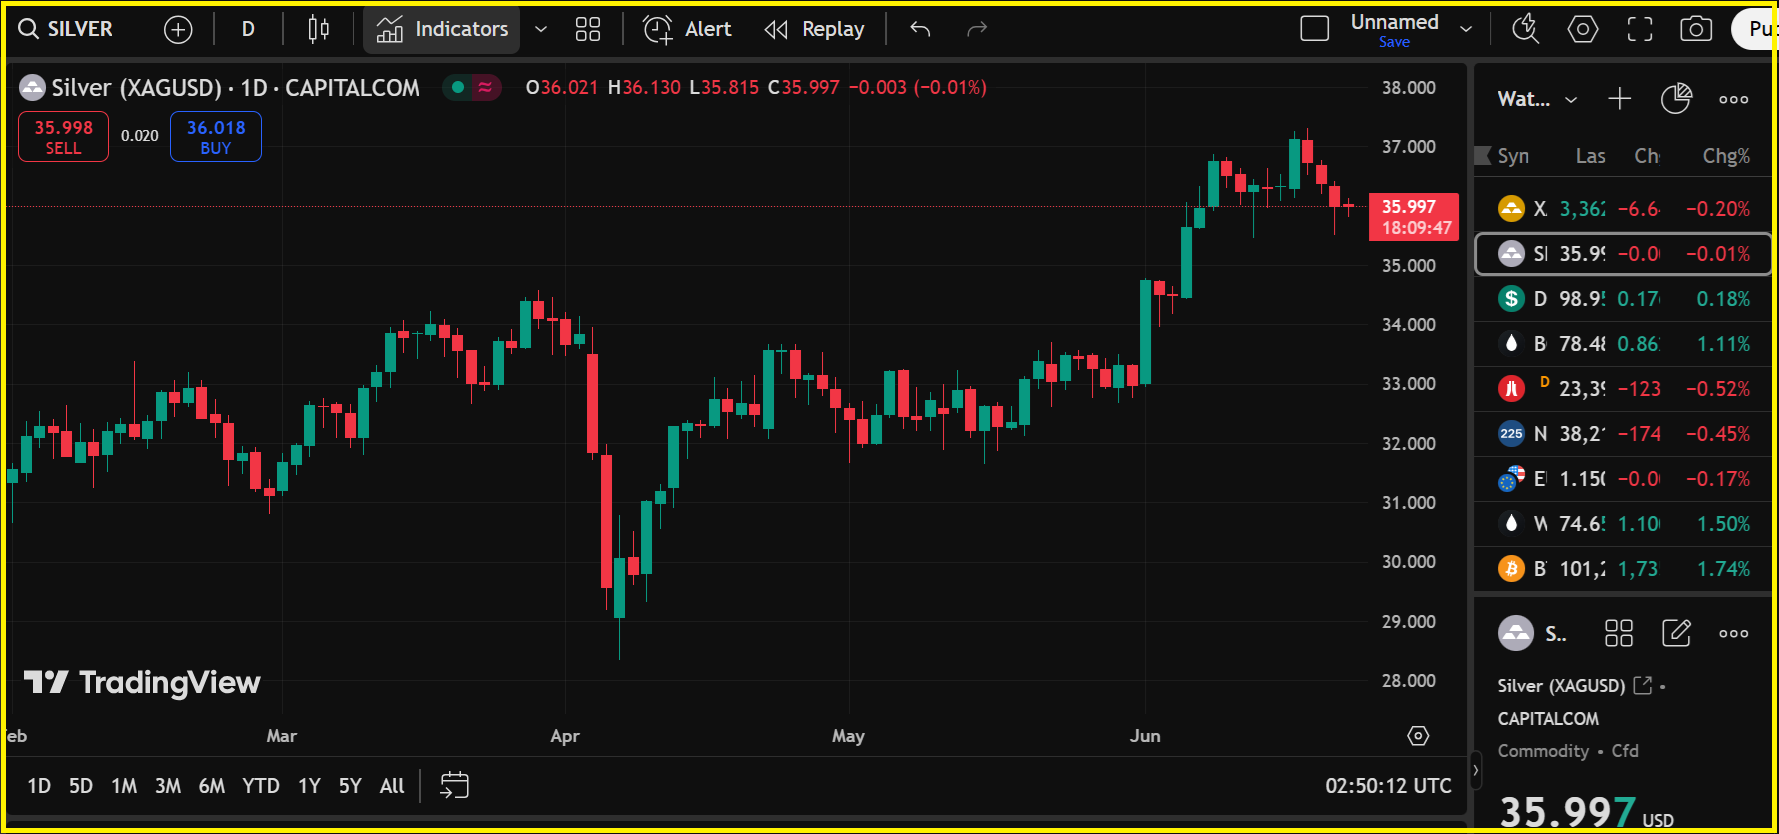Click the quick search lightning icon
The width and height of the screenshot is (1779, 834).
pyautogui.click(x=1525, y=30)
